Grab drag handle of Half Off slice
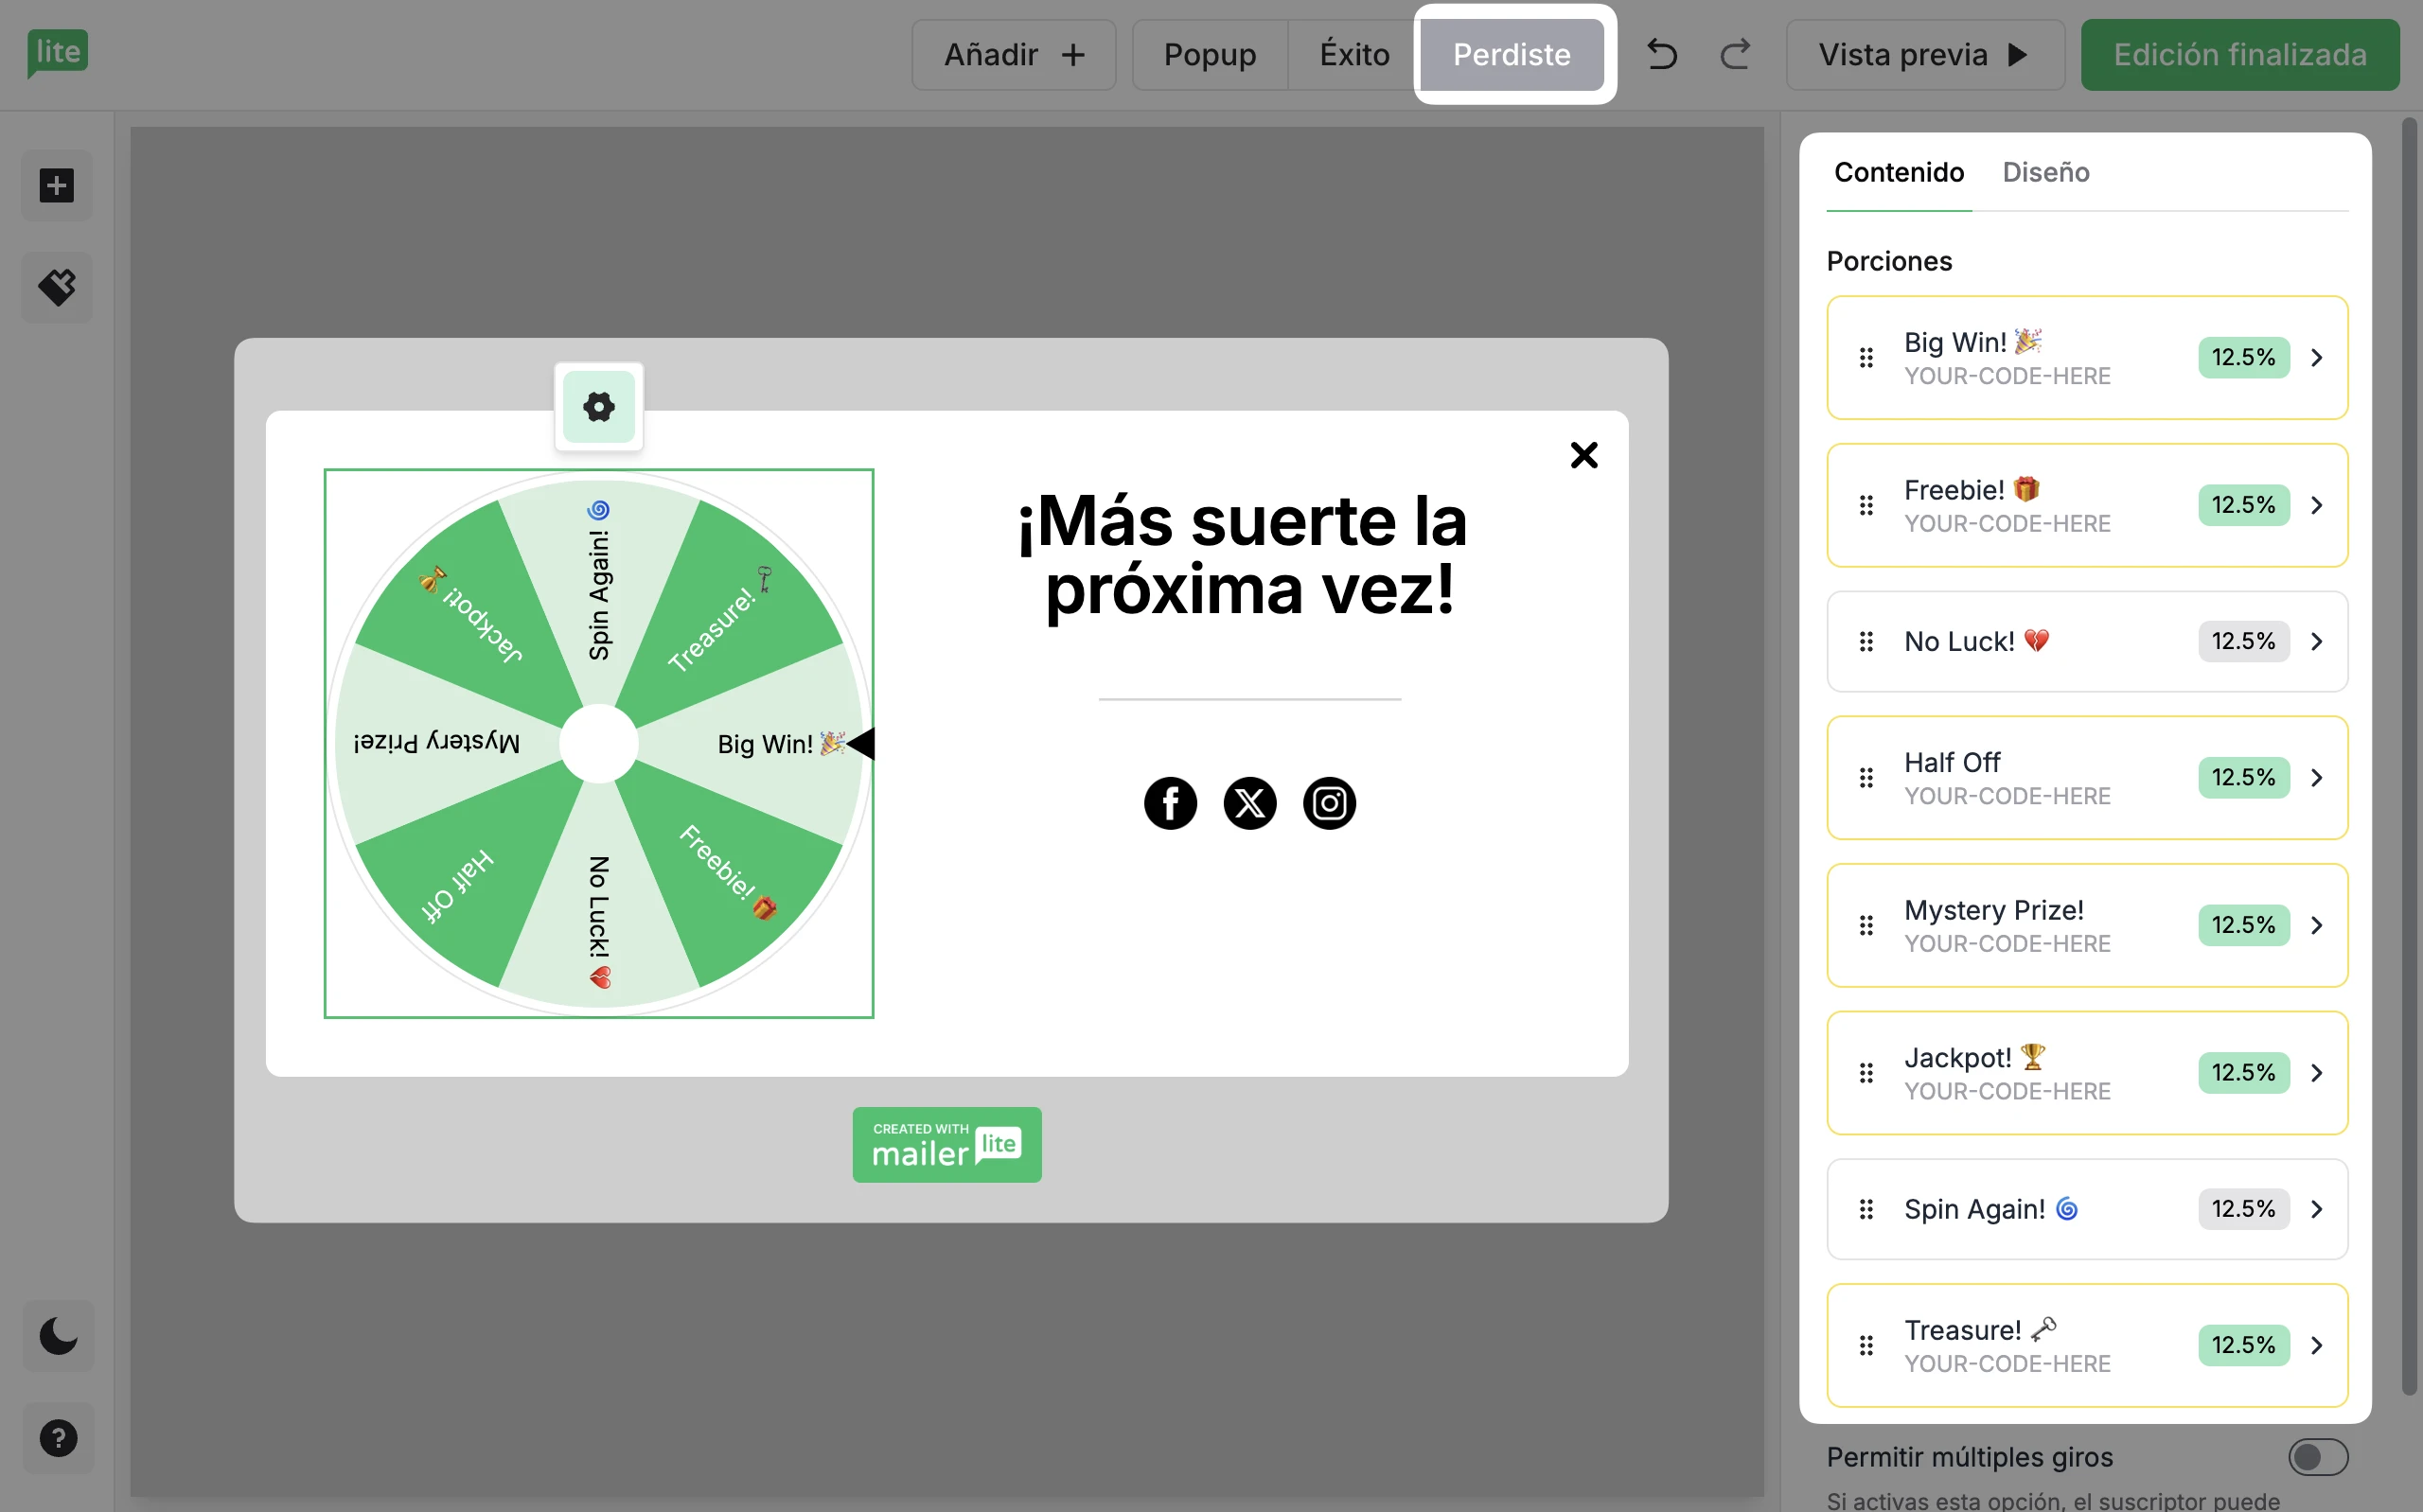This screenshot has height=1512, width=2423. (x=1866, y=778)
